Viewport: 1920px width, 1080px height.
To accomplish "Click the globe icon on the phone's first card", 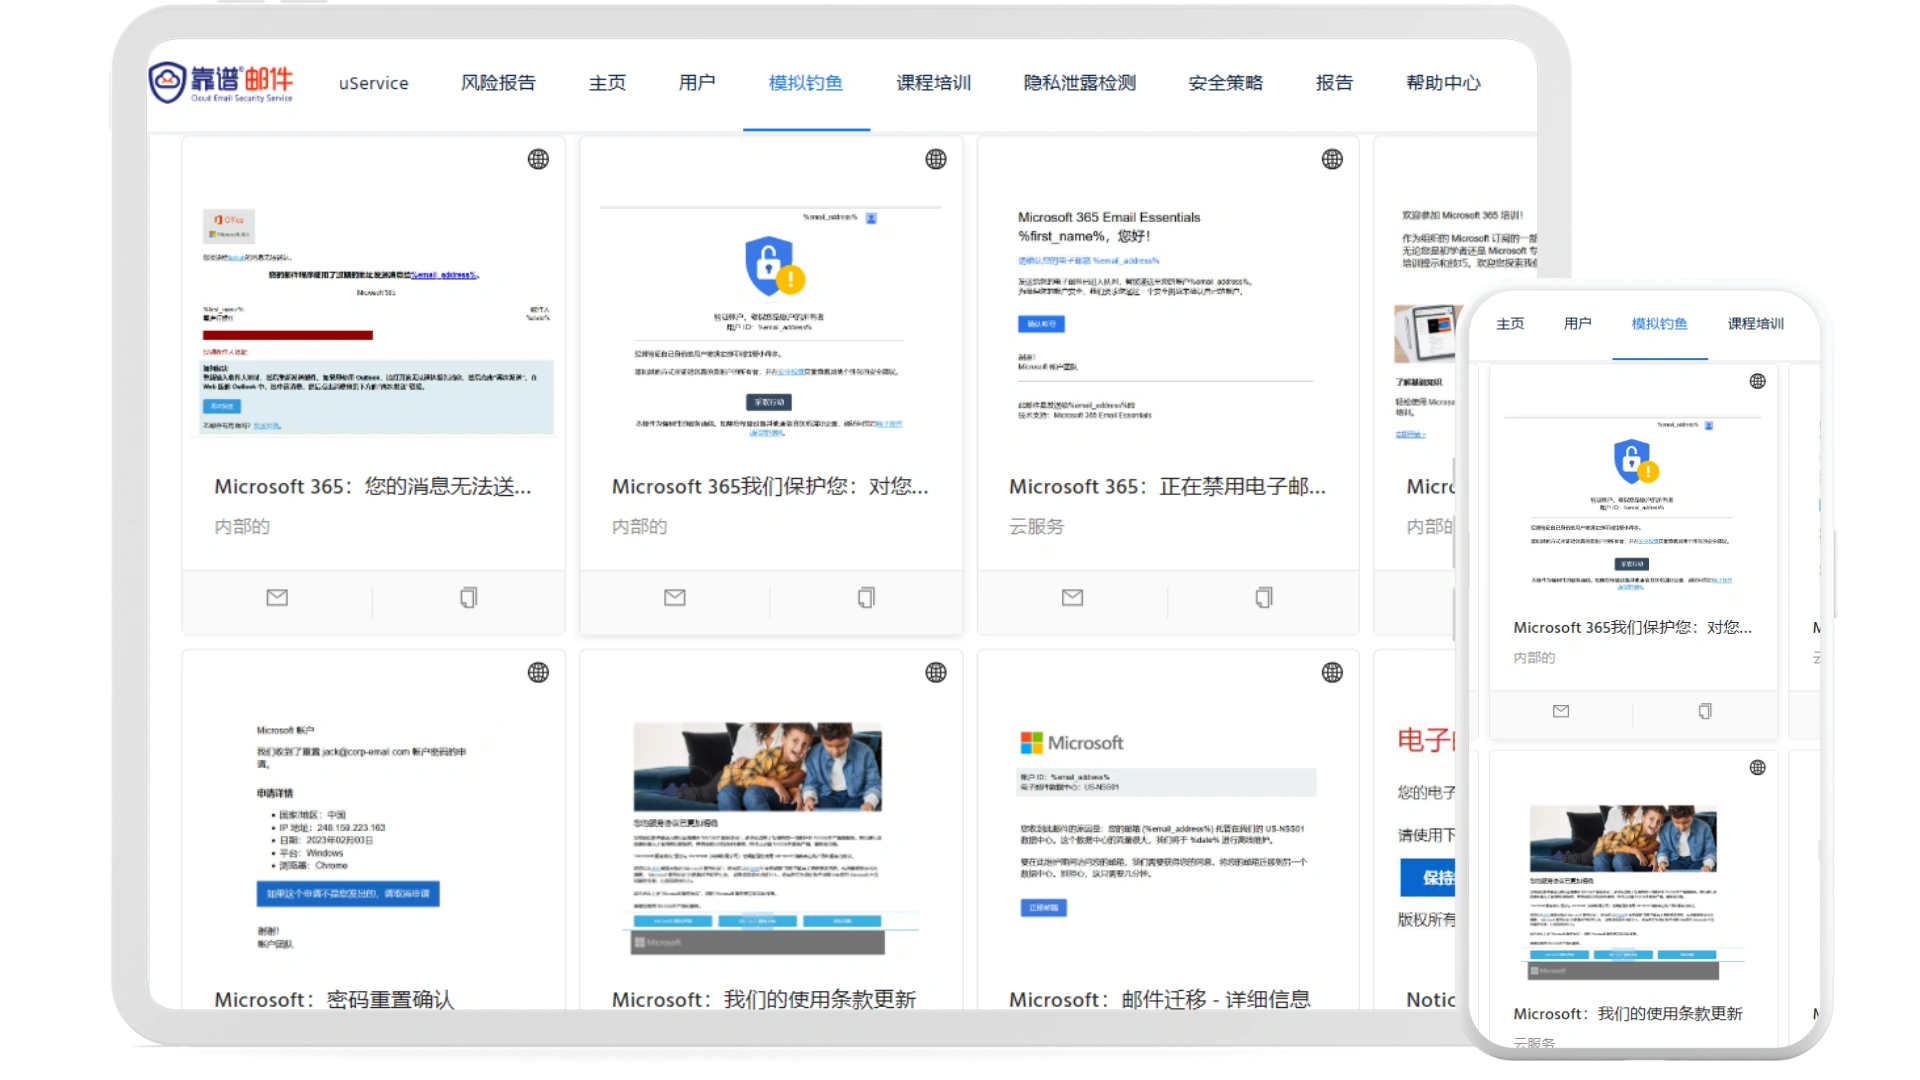I will pyautogui.click(x=1757, y=382).
